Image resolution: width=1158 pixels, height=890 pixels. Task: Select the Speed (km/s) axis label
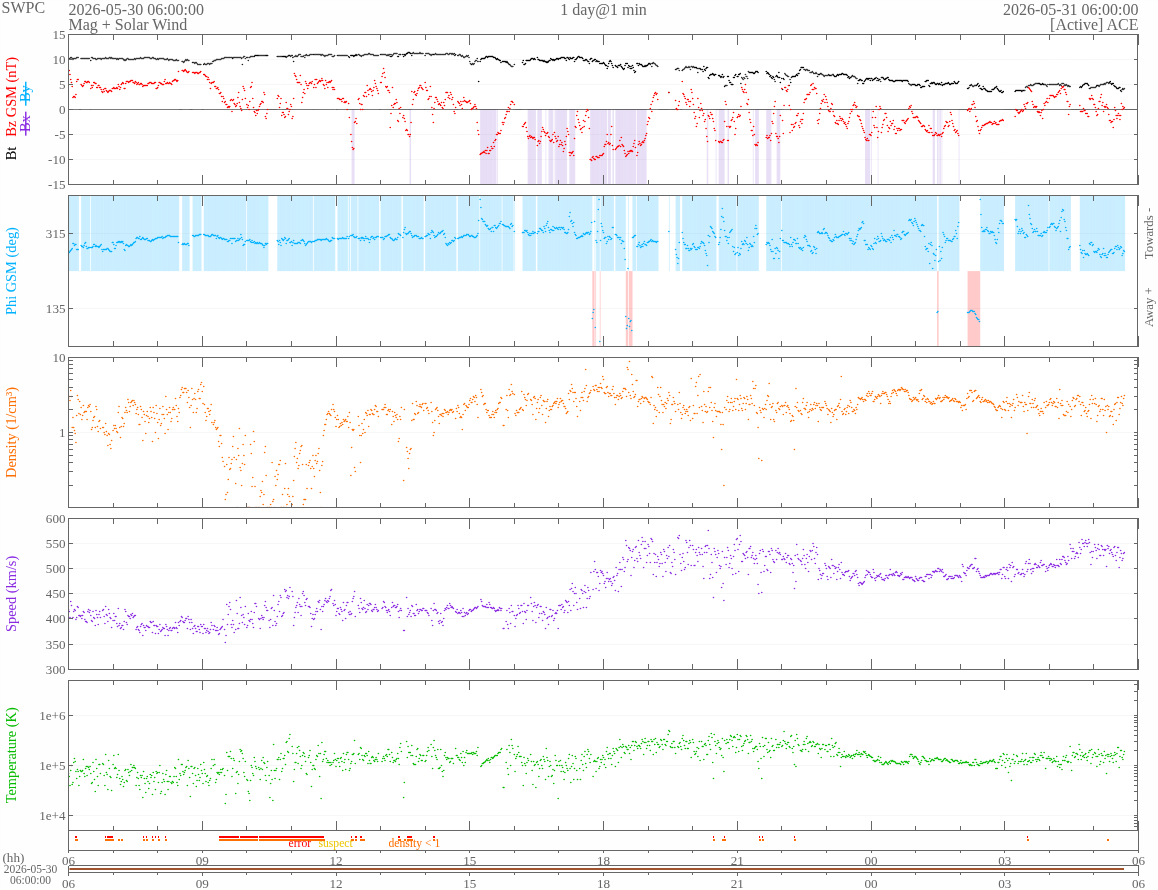click(11, 594)
